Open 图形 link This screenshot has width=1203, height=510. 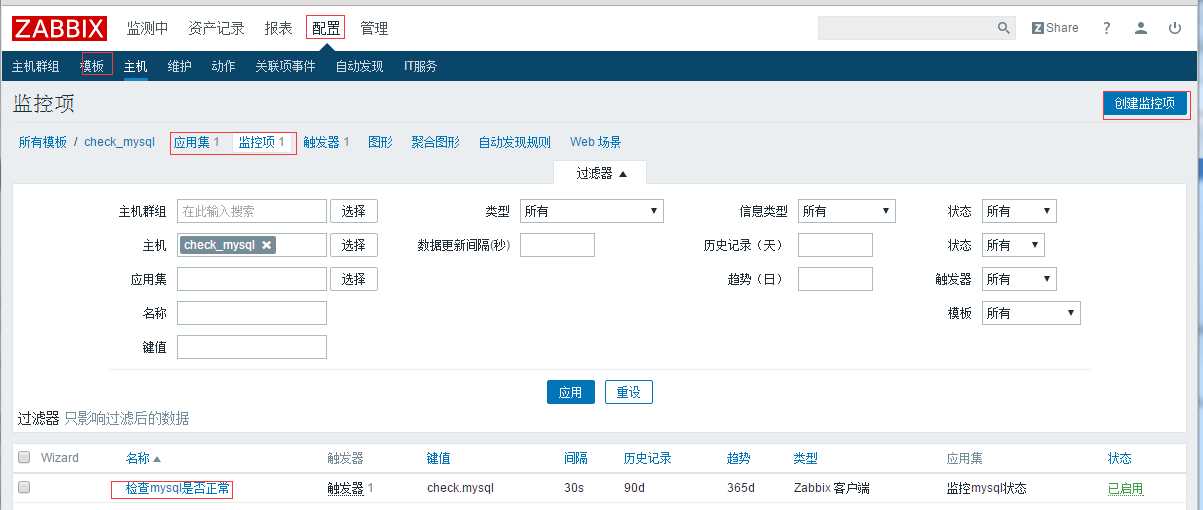380,143
